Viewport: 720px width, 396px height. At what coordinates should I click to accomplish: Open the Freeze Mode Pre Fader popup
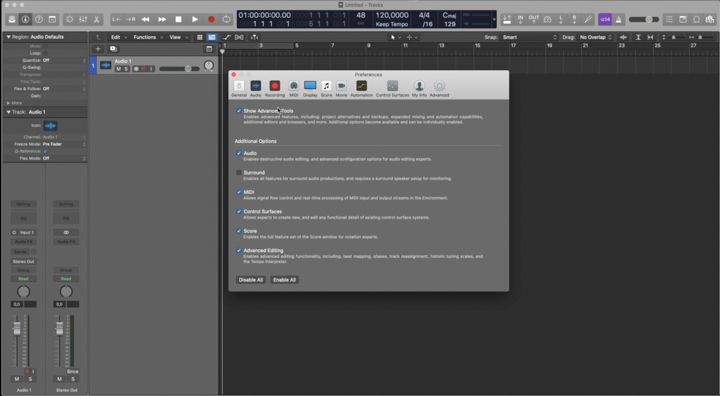coord(64,144)
